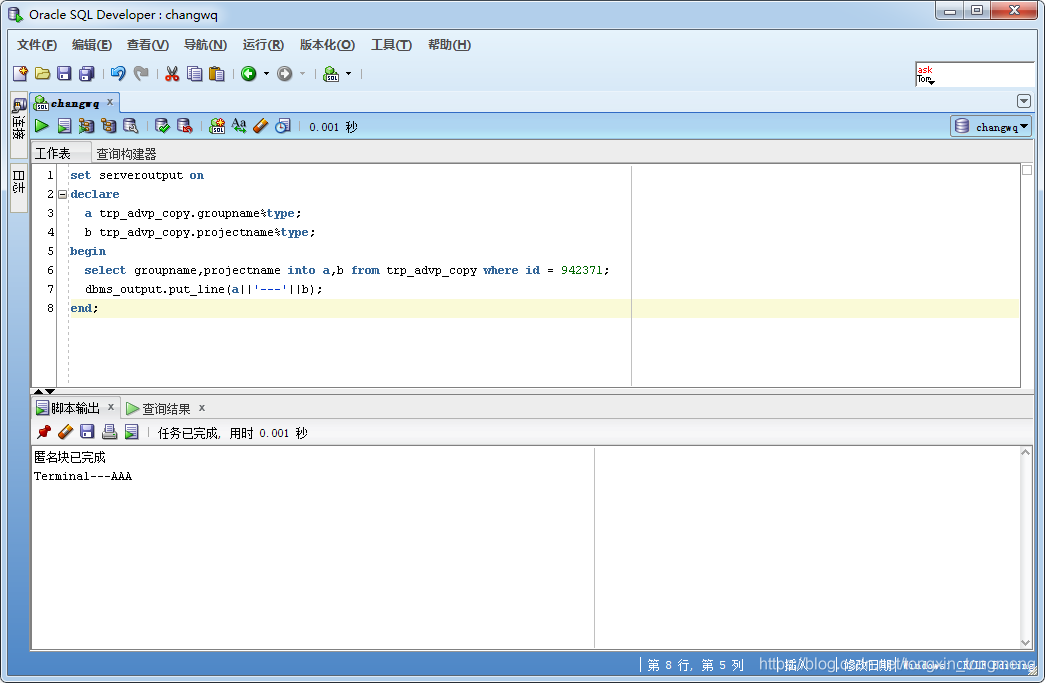Click the Autotrace icon
Viewport: 1045px width, 683px height.
[x=86, y=125]
